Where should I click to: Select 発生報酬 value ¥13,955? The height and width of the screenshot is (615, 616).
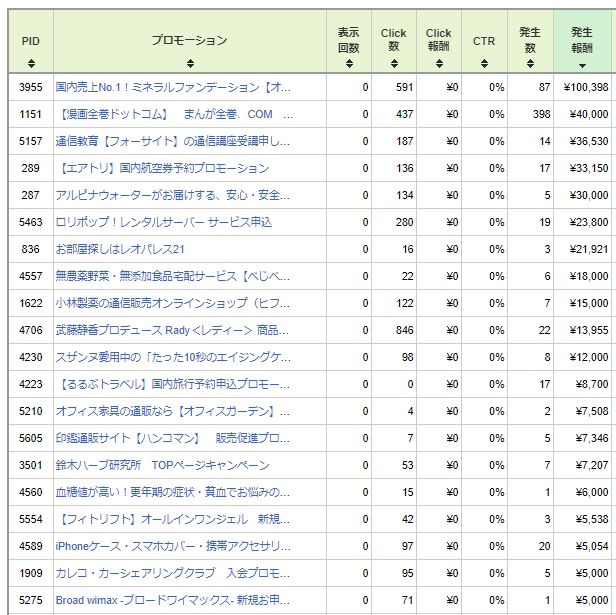(x=589, y=330)
